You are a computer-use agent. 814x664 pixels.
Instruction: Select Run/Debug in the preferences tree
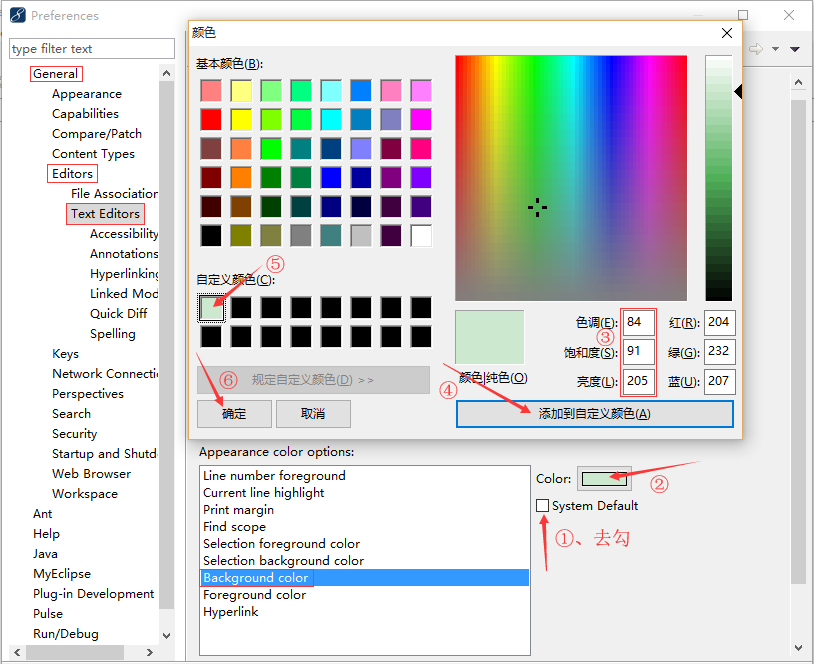[65, 634]
